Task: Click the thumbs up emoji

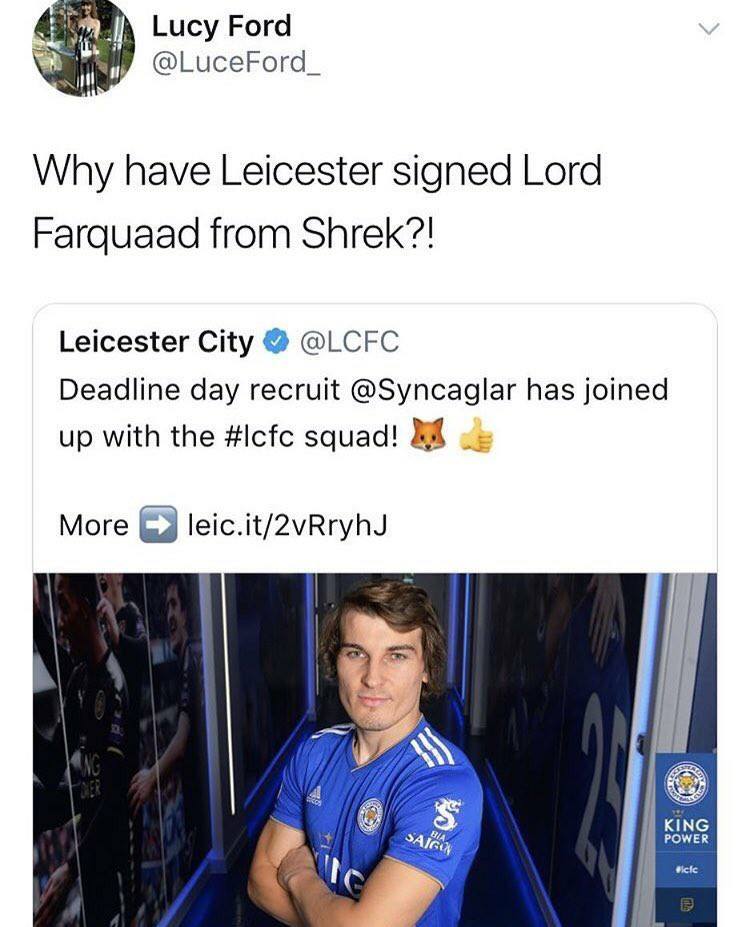Action: tap(475, 436)
